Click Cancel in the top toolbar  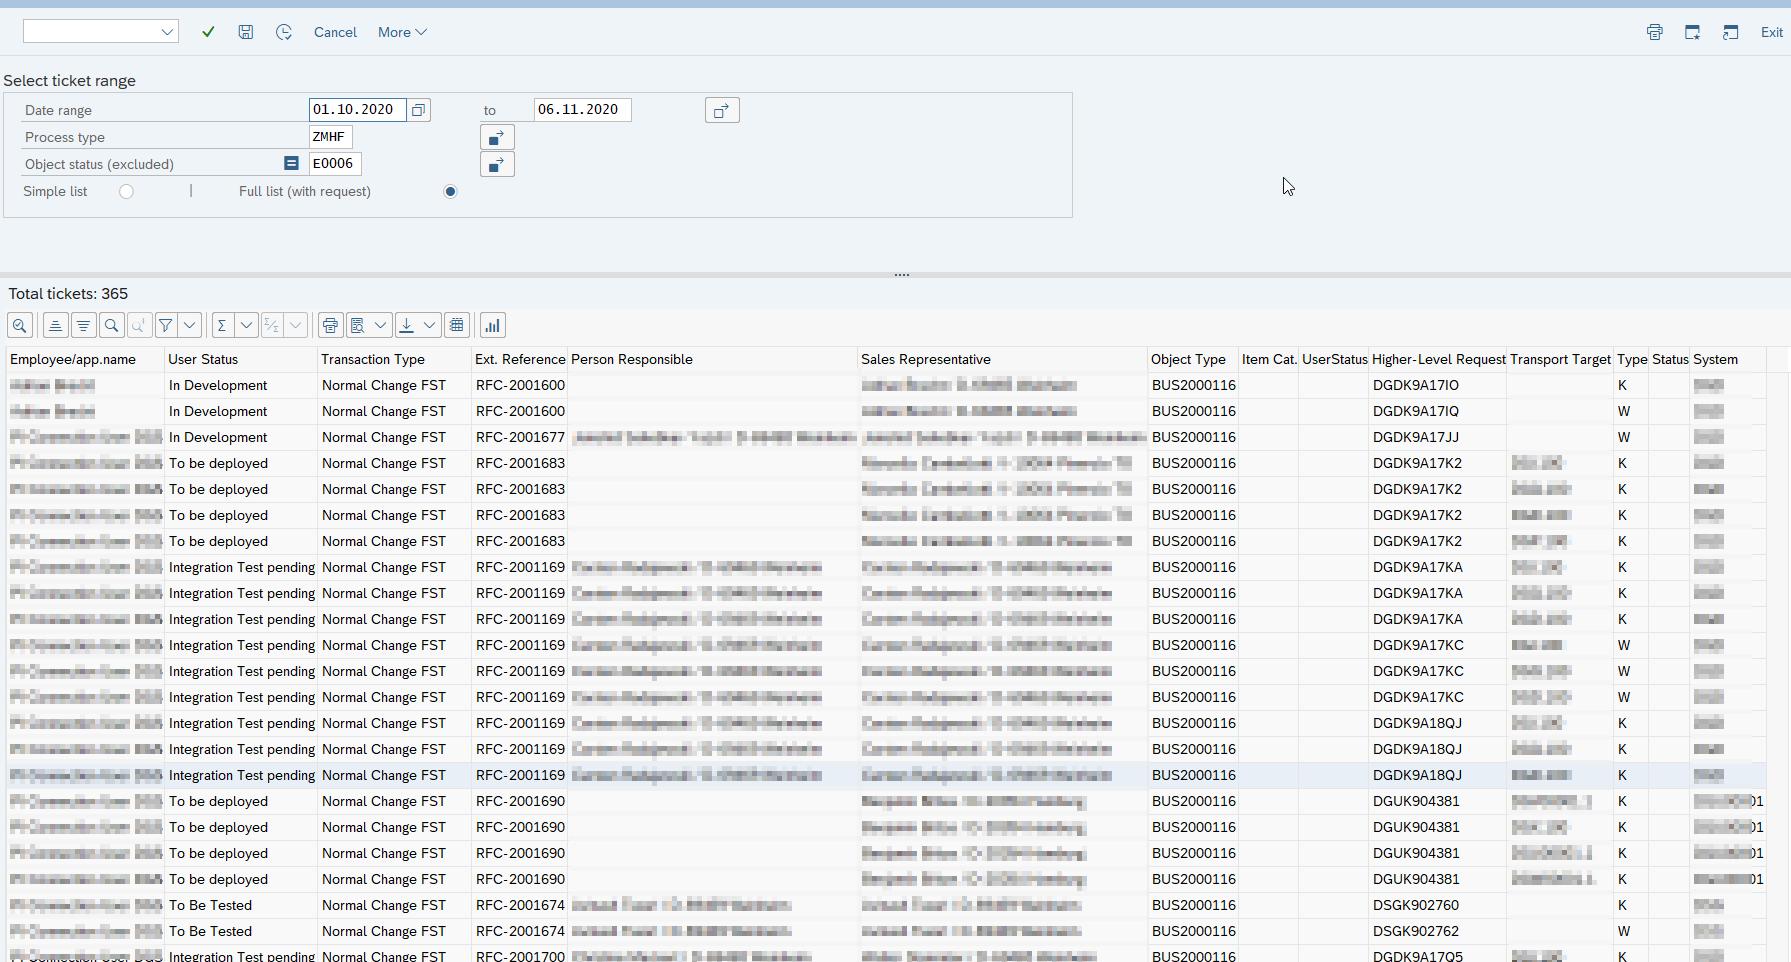pos(334,32)
